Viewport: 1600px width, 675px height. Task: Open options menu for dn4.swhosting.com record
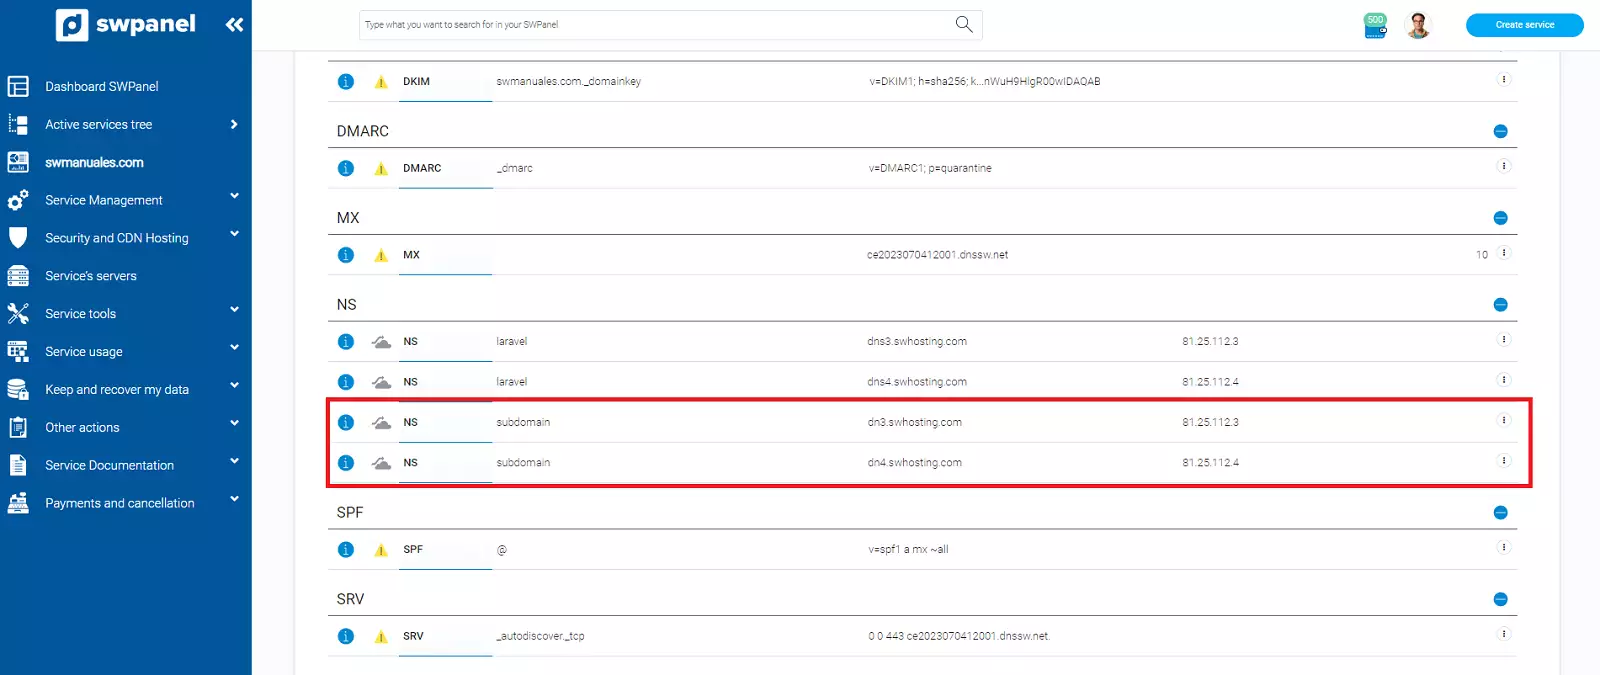(x=1503, y=461)
